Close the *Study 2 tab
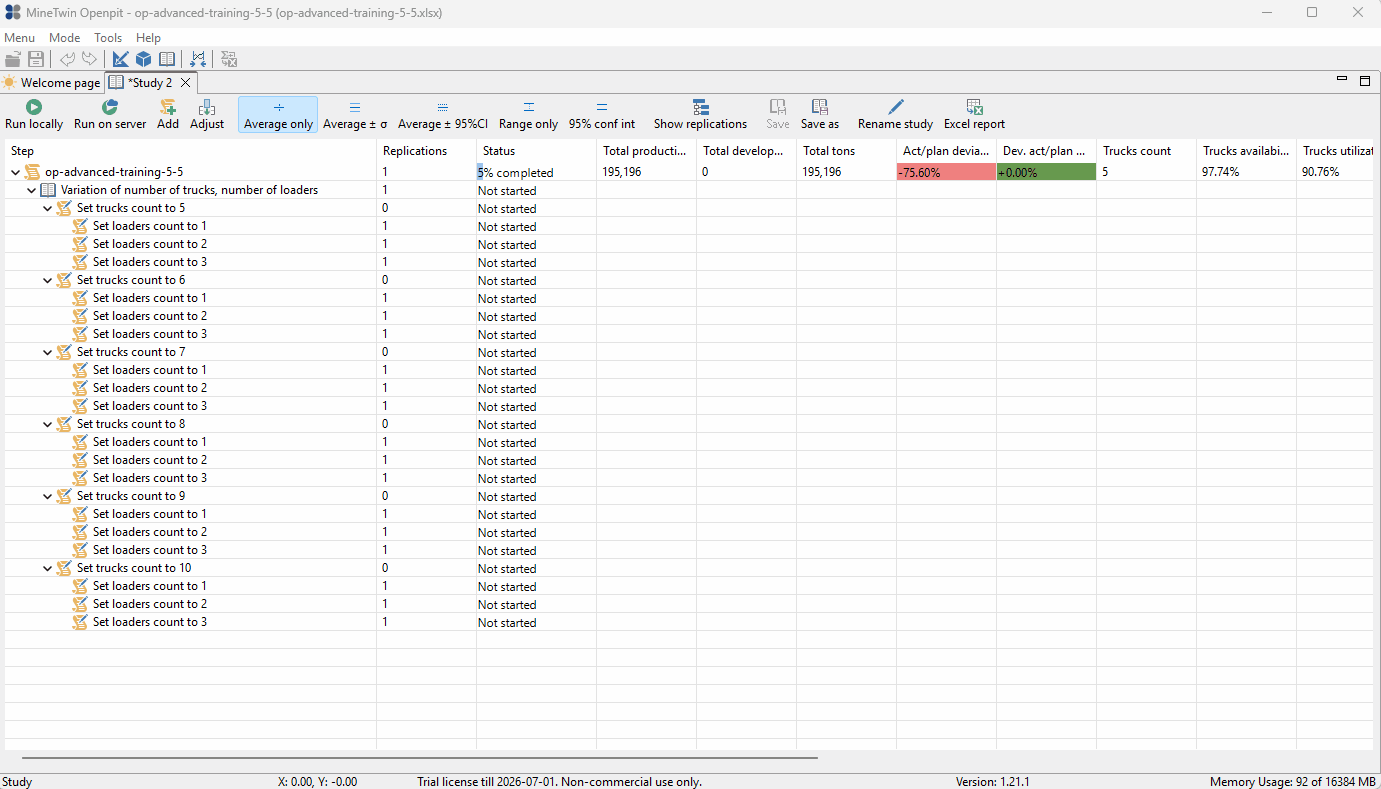Image resolution: width=1381 pixels, height=789 pixels. (x=185, y=83)
